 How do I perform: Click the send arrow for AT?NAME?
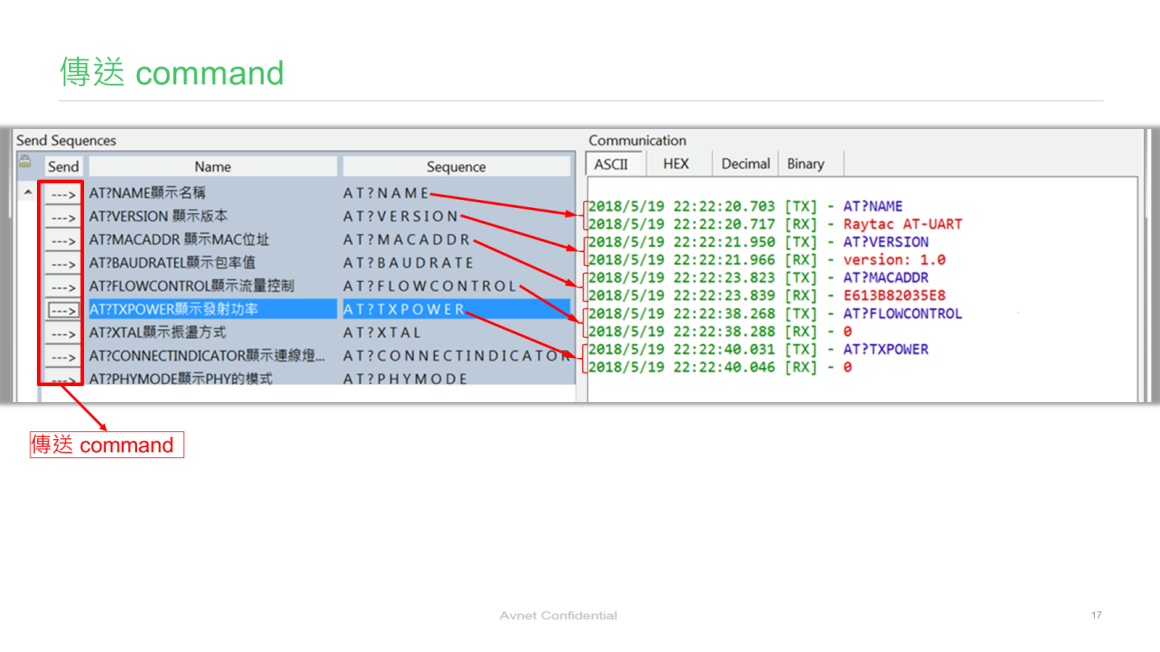[62, 194]
